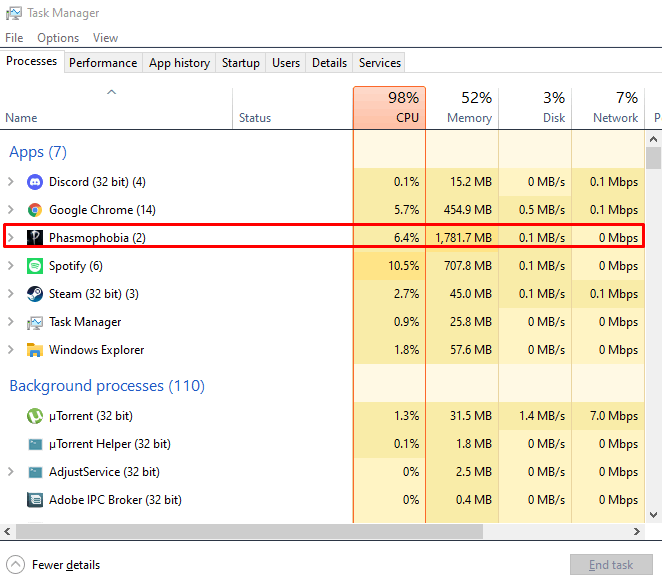Click the Google Chrome icon

point(35,210)
